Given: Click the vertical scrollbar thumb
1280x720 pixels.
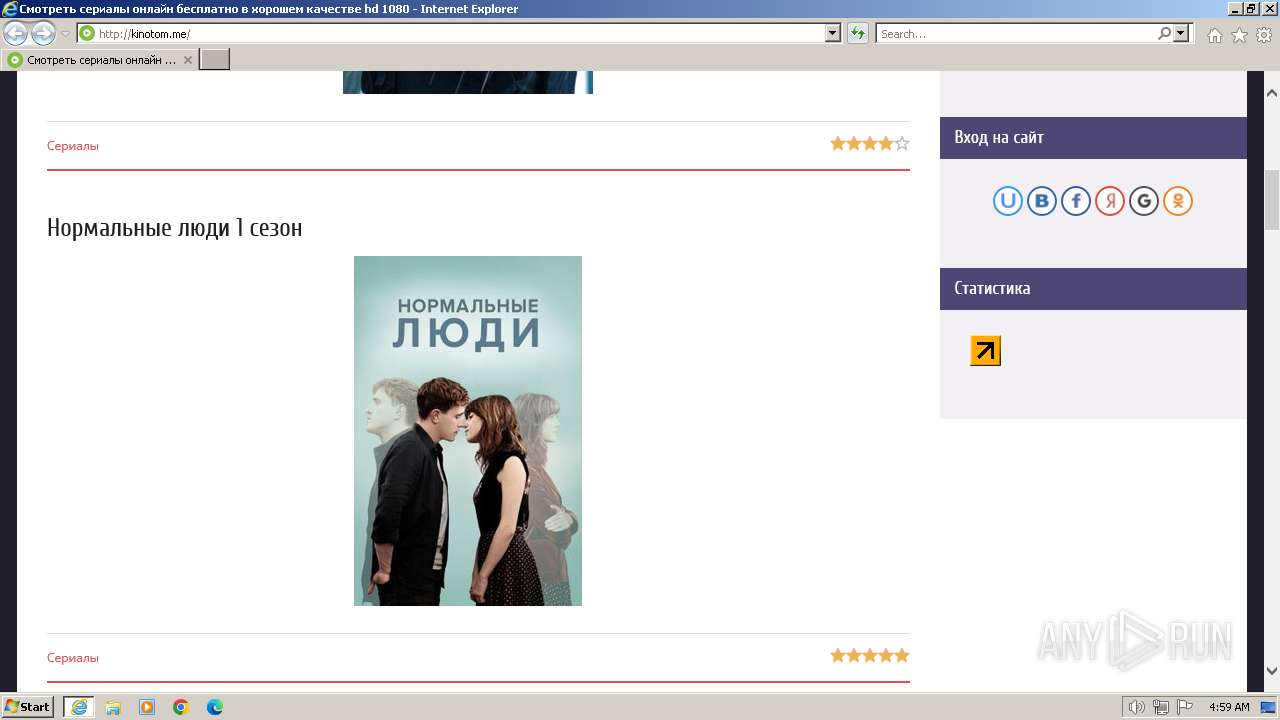Looking at the screenshot, I should click(x=1272, y=200).
